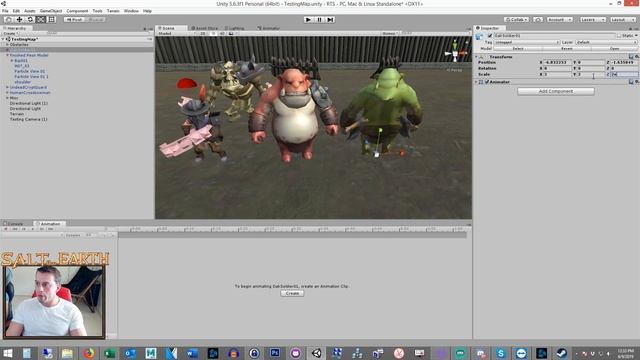Select the Rotate tool in the toolbar
This screenshot has height=360, width=640.
pyautogui.click(x=30, y=20)
